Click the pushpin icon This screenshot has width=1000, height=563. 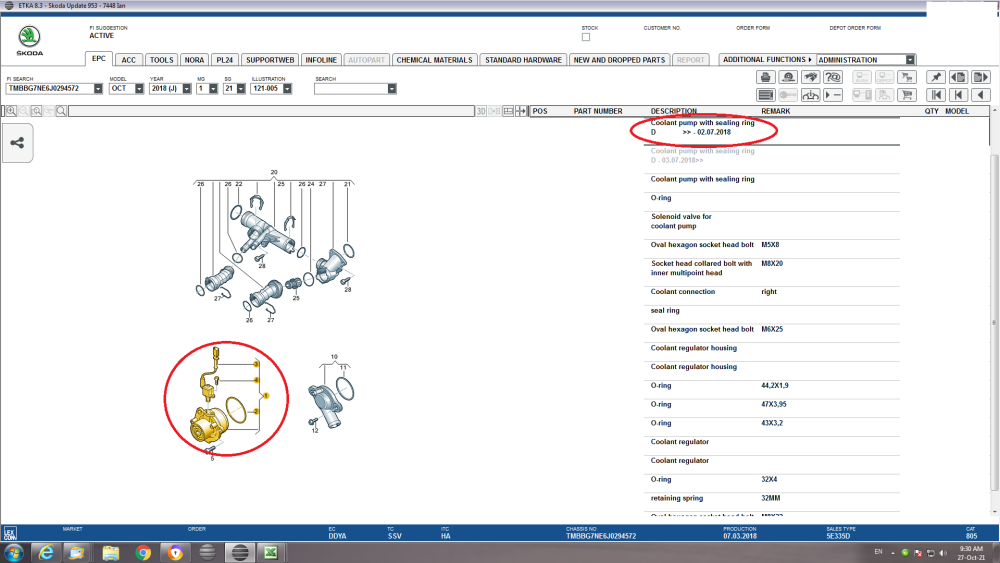click(x=936, y=77)
